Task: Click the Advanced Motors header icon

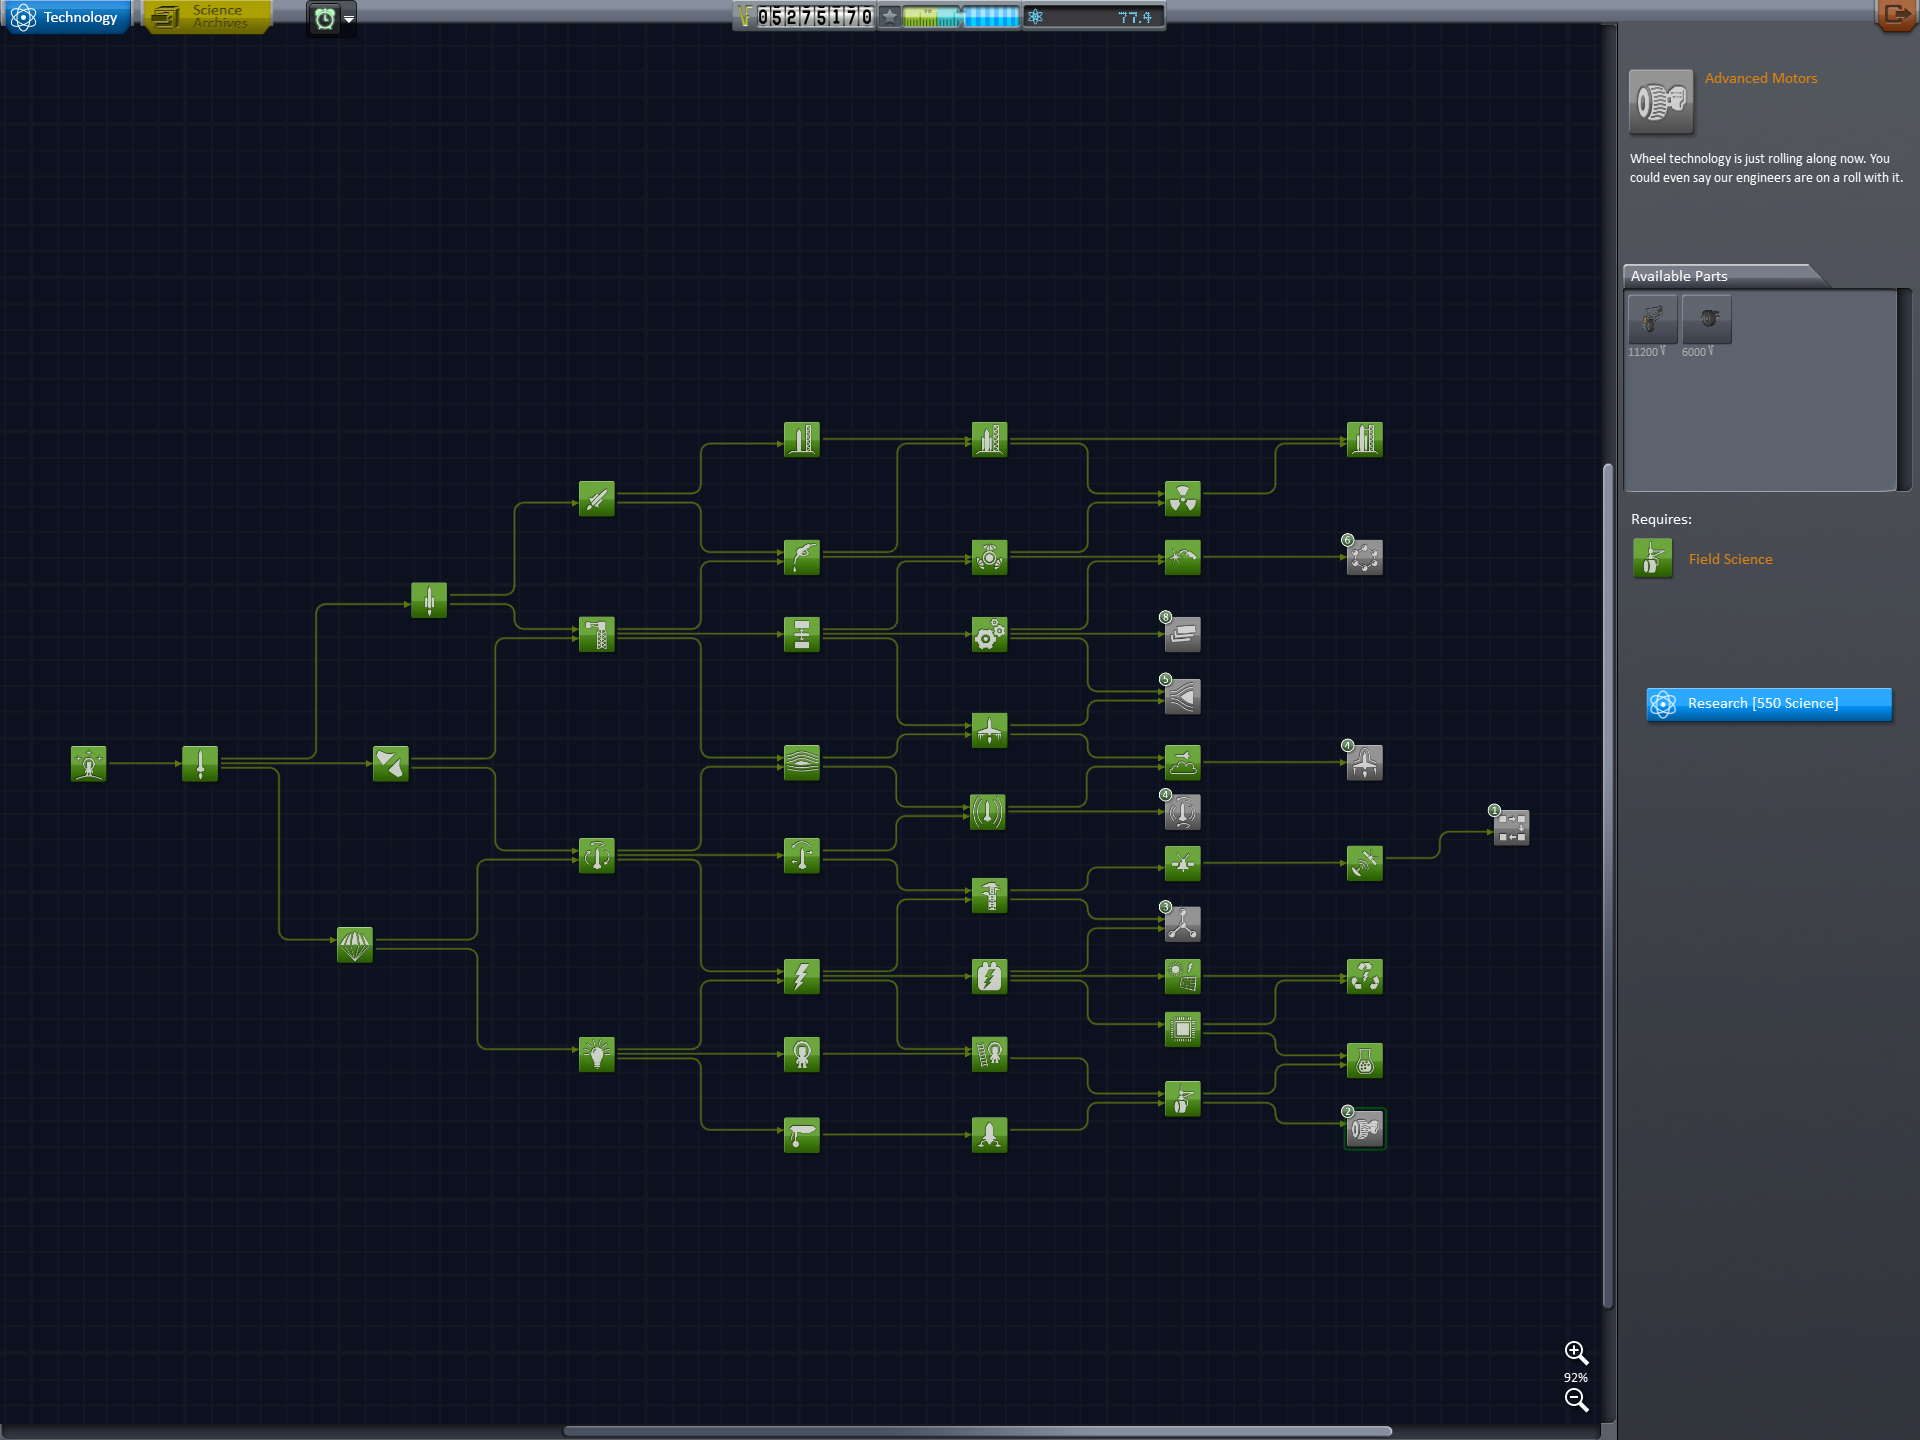Action: 1661,102
